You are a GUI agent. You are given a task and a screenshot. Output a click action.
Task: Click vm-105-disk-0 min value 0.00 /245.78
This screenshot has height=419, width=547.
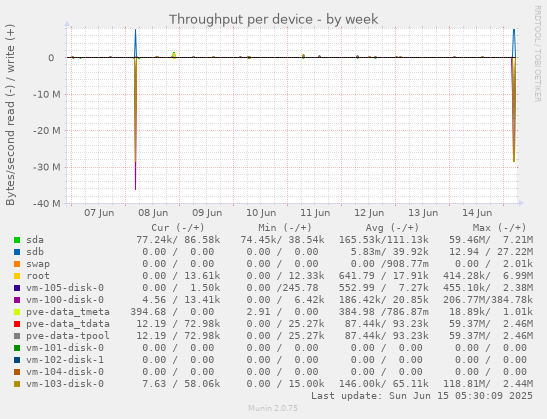(x=282, y=288)
